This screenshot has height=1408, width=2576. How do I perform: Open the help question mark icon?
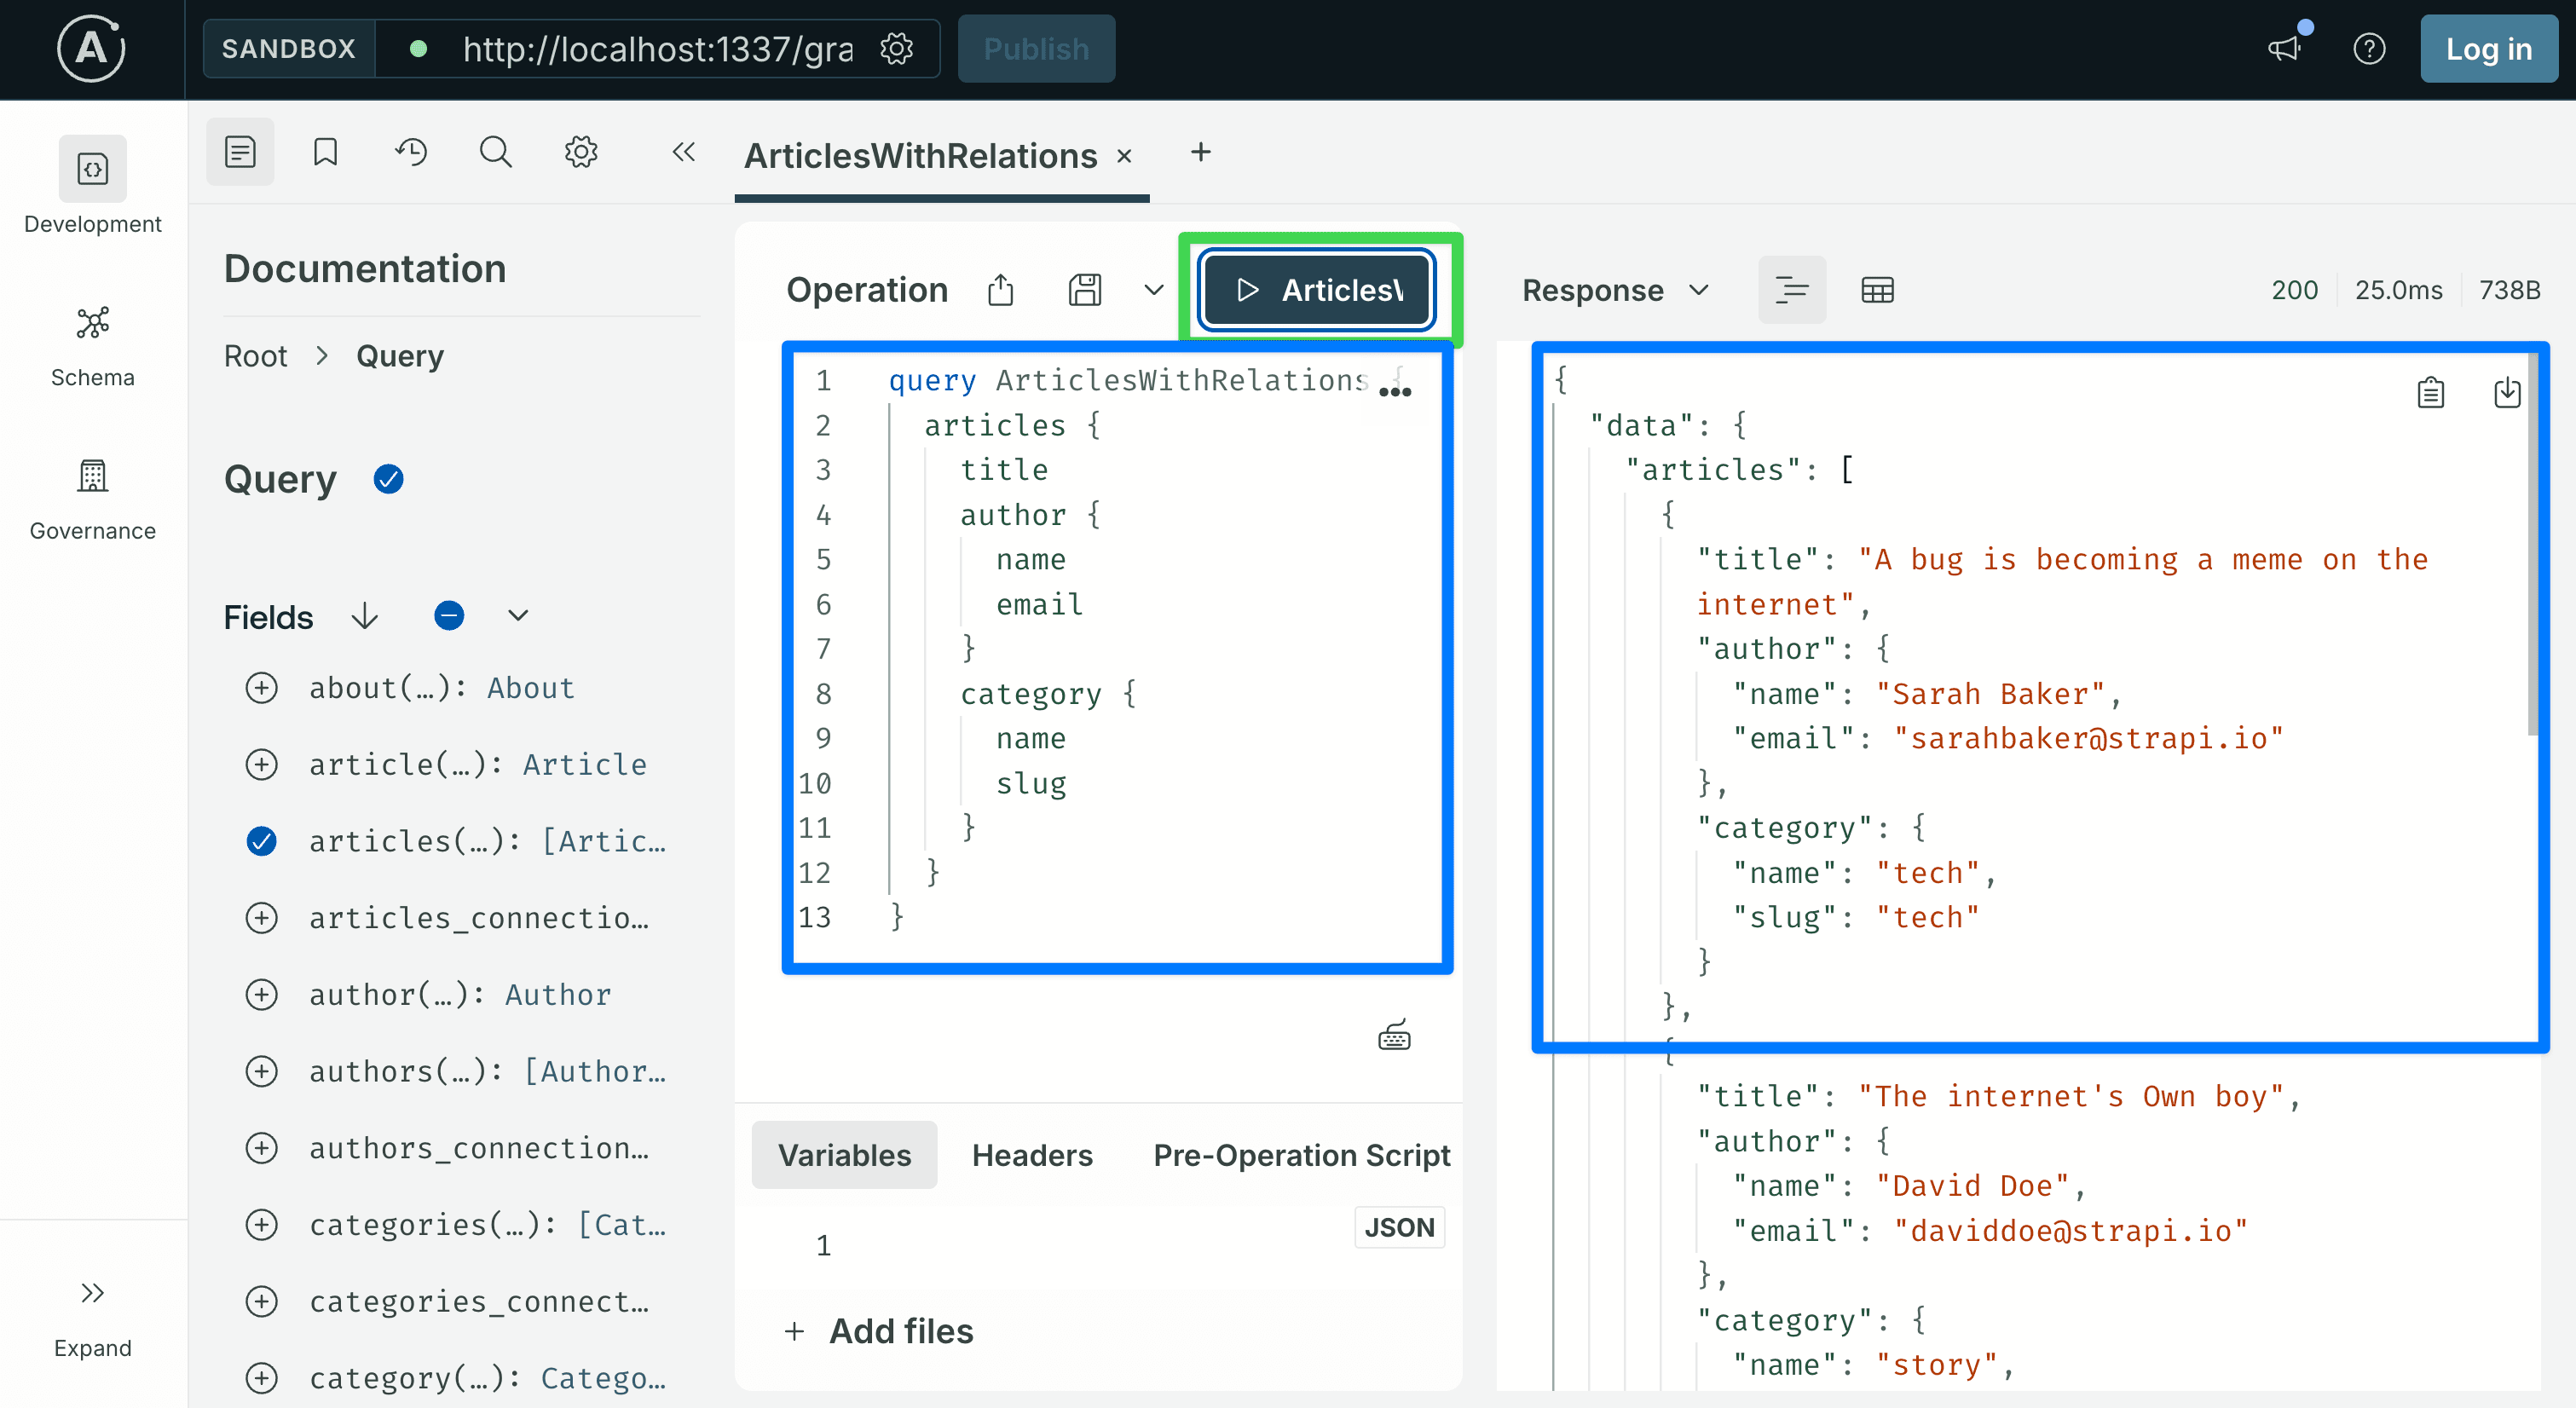(x=2369, y=48)
